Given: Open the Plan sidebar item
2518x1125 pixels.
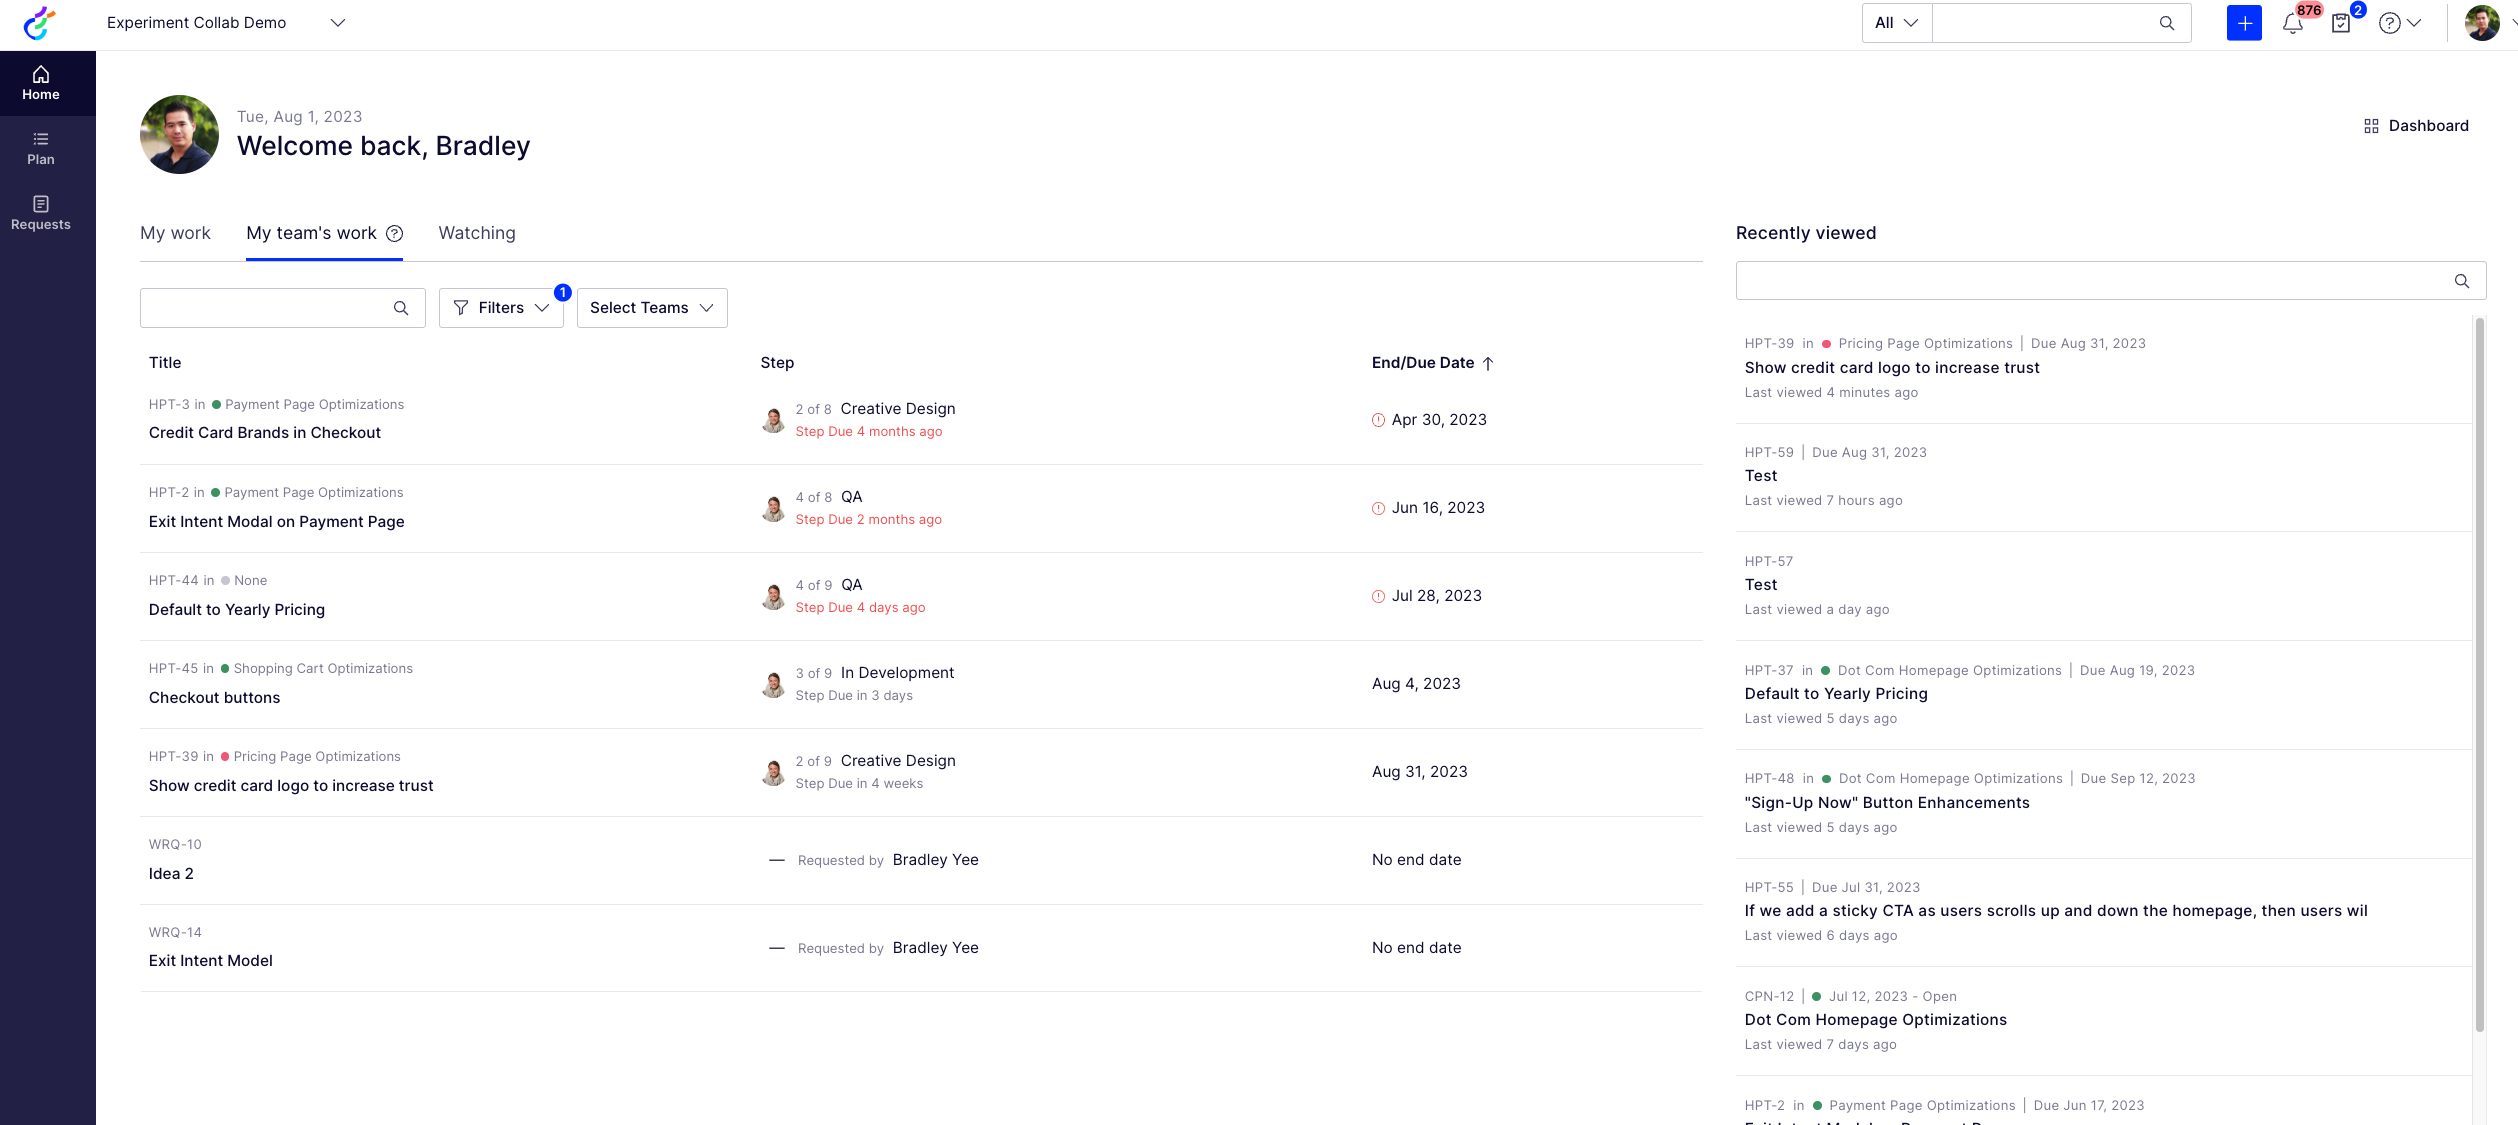Looking at the screenshot, I should click(41, 148).
